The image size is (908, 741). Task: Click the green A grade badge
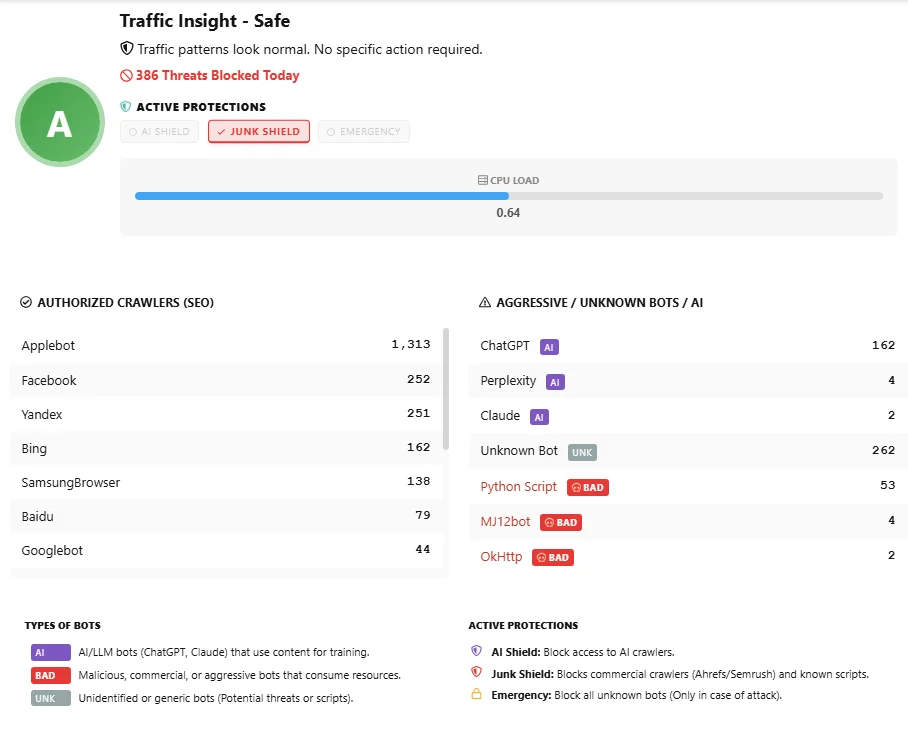[60, 123]
